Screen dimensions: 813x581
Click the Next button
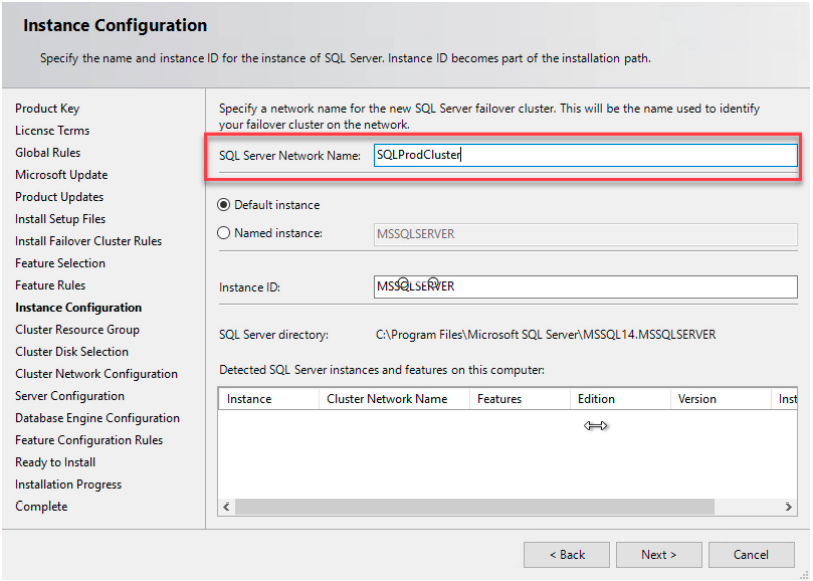click(658, 555)
